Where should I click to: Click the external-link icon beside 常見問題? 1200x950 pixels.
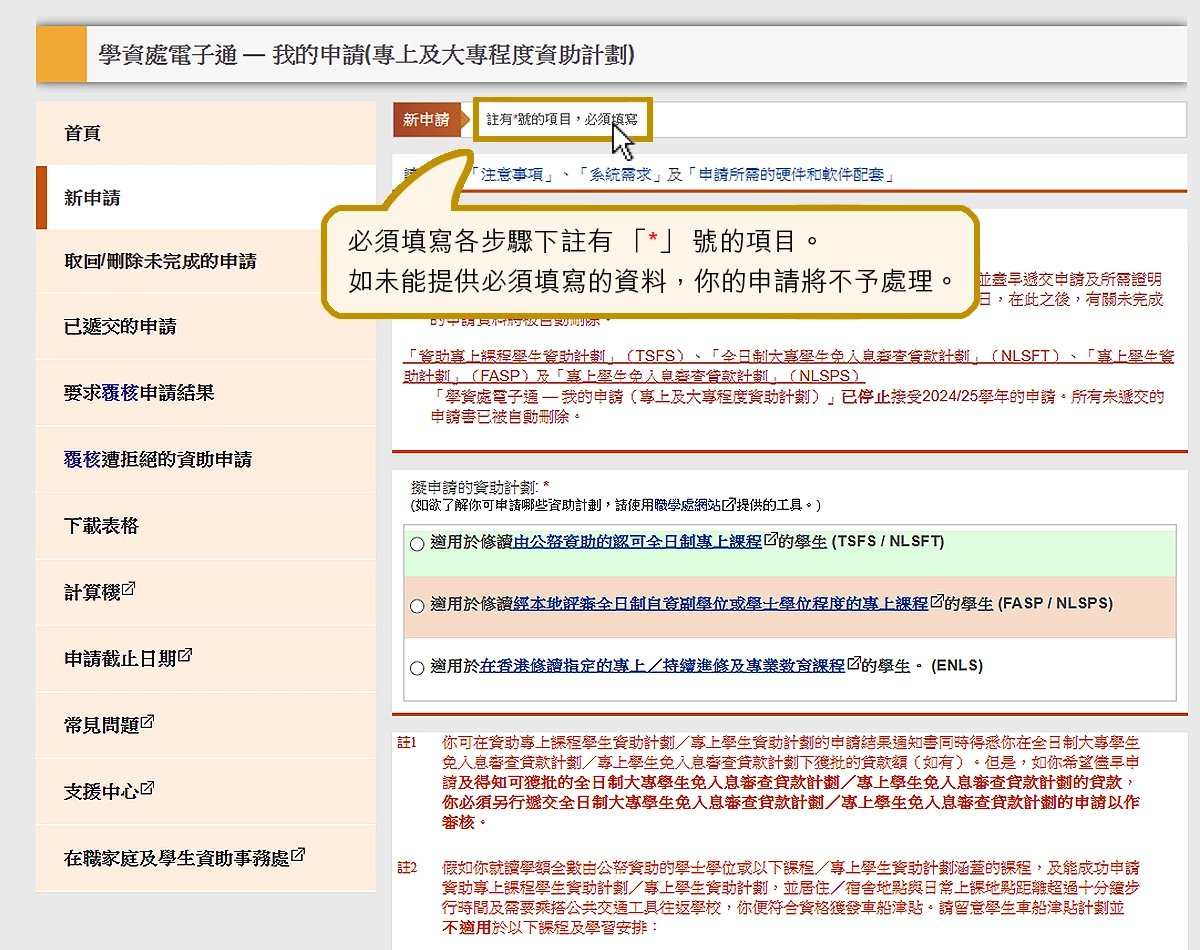pos(147,721)
